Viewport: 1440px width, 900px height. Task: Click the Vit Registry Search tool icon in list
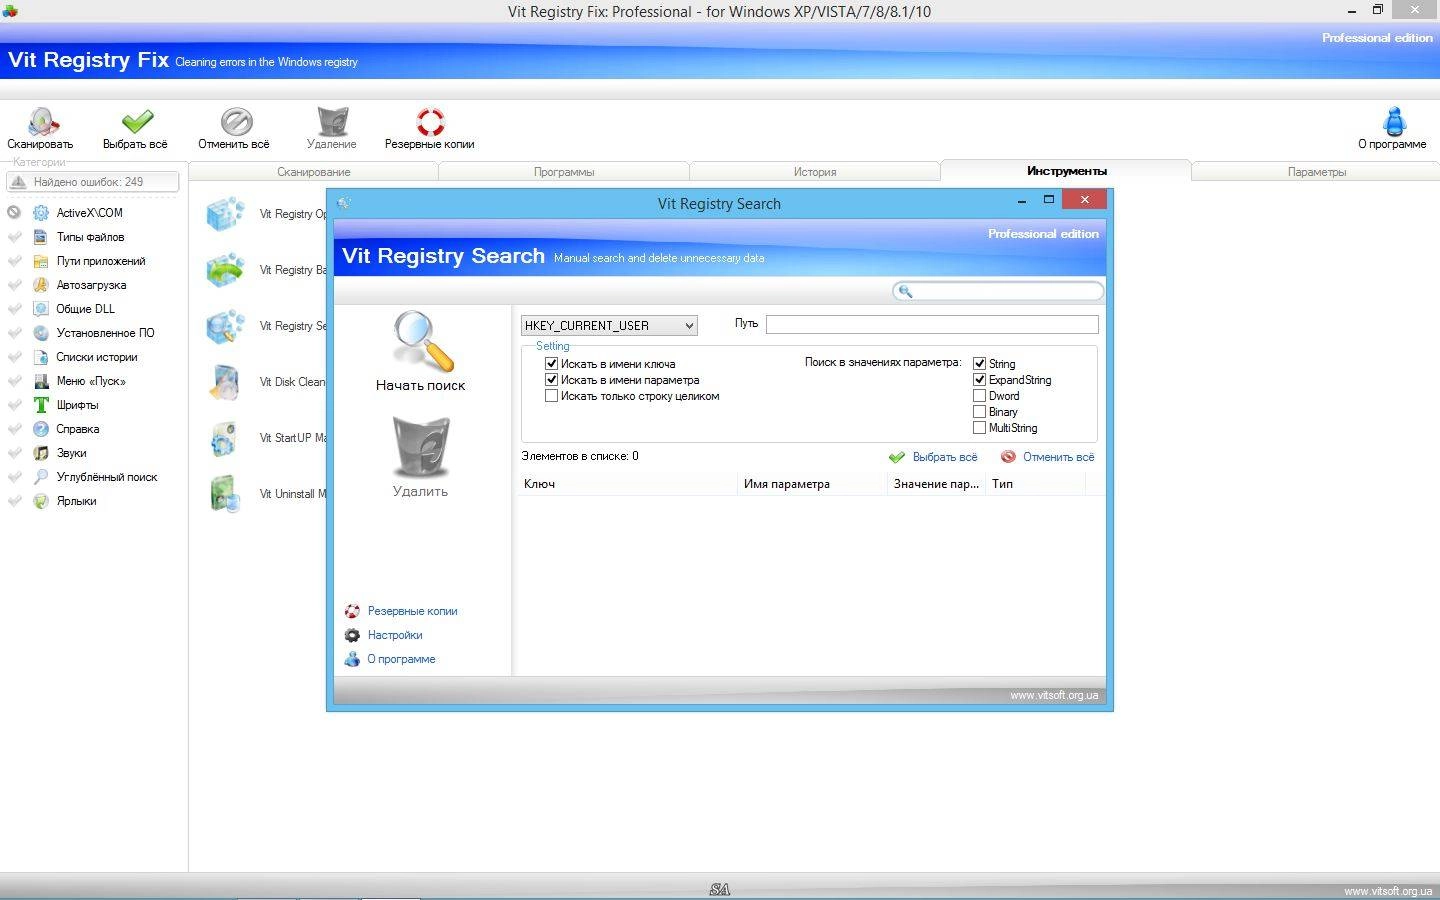(225, 326)
